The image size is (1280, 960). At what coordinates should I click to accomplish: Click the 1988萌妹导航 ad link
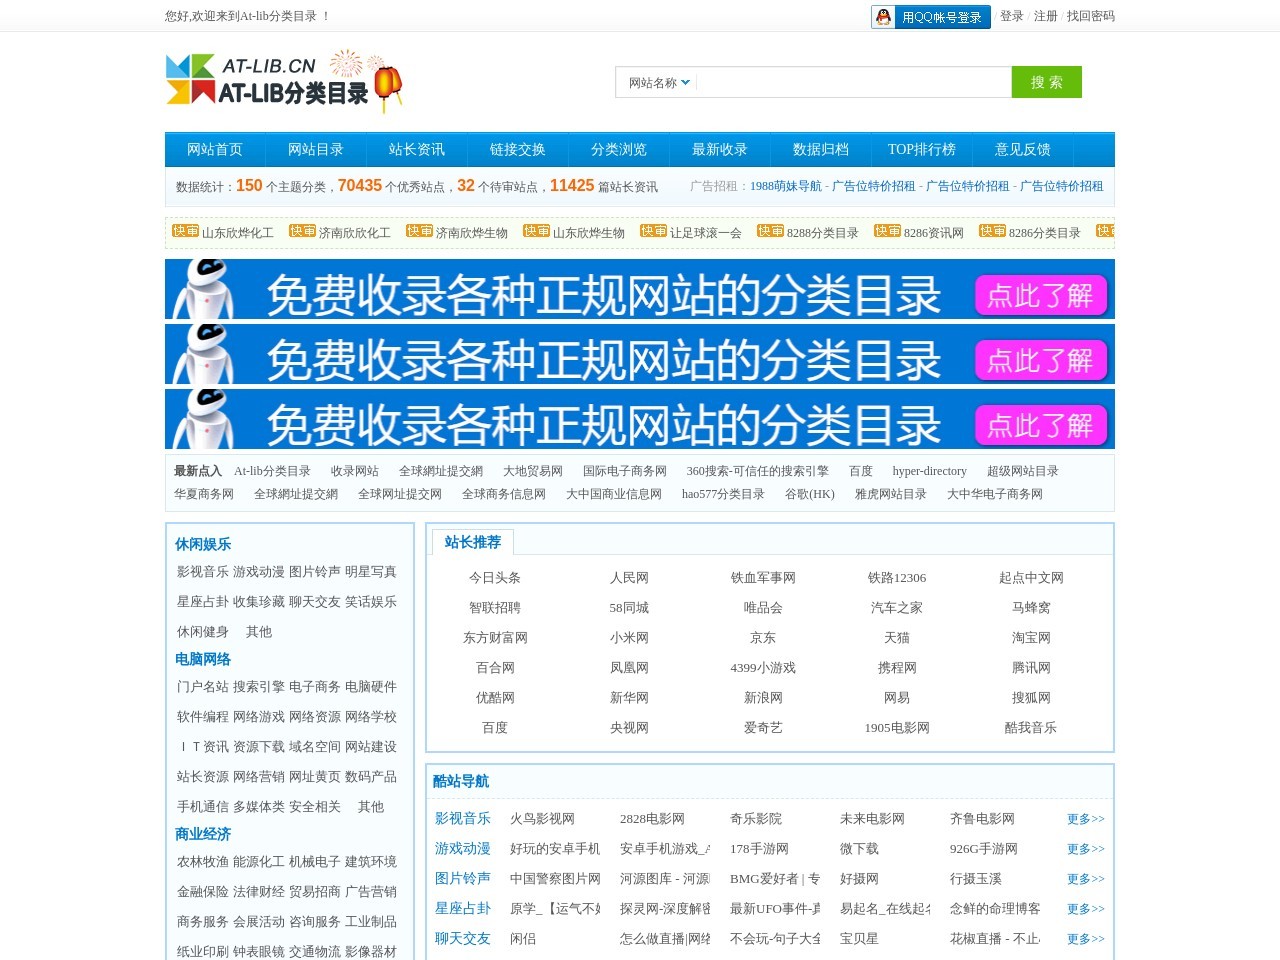coord(785,186)
